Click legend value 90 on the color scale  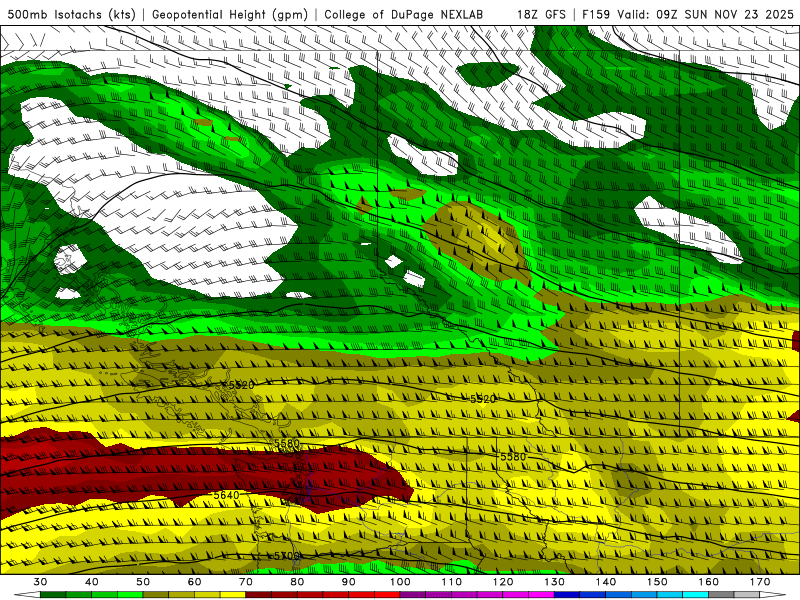click(x=348, y=582)
